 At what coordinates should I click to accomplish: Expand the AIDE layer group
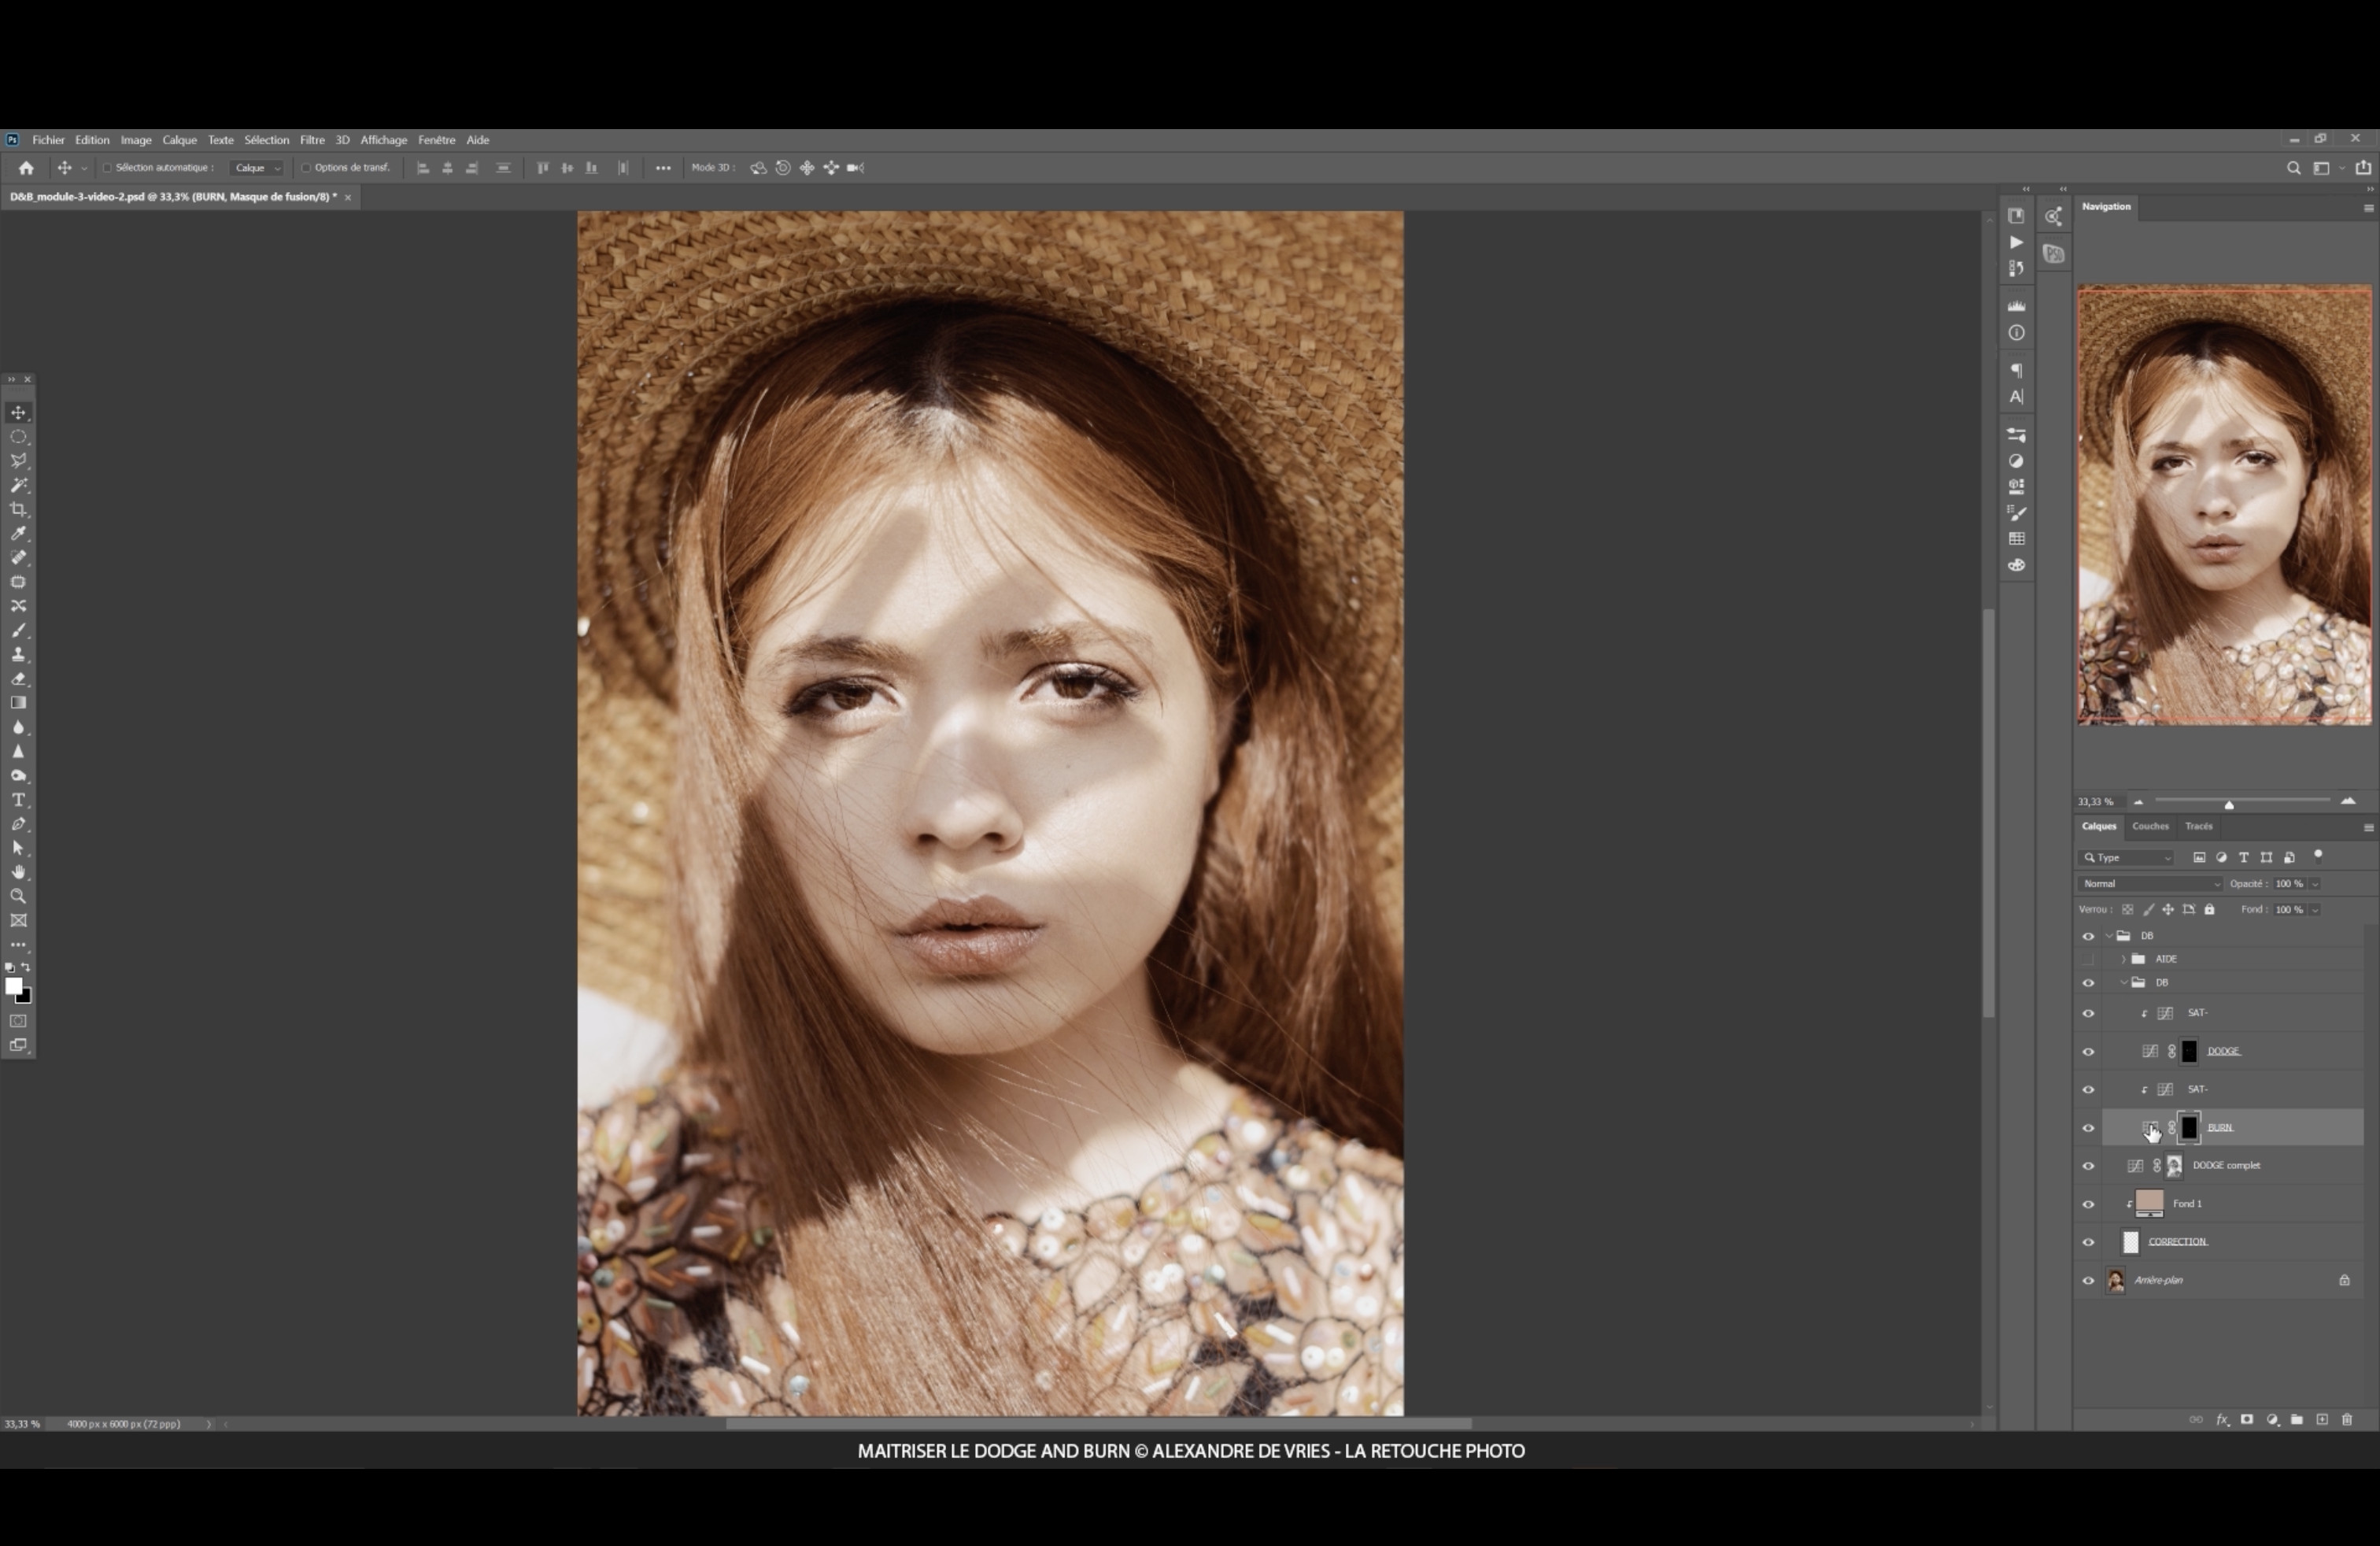point(2123,959)
